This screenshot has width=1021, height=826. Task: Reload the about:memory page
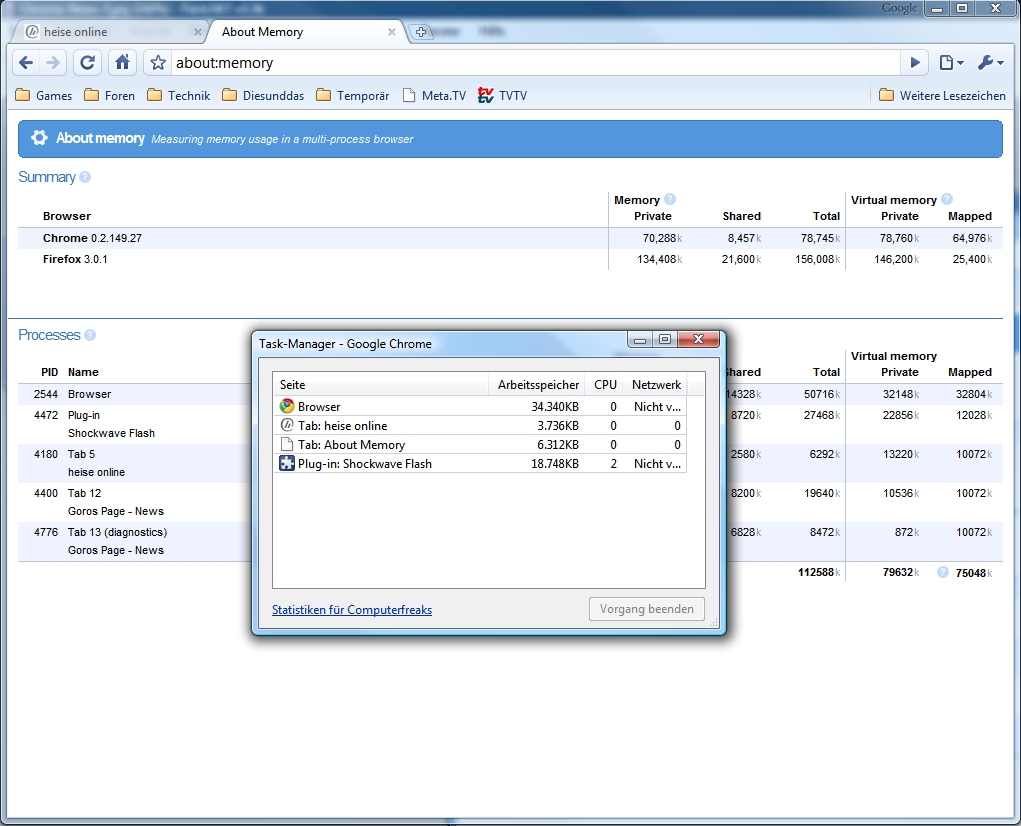[87, 62]
